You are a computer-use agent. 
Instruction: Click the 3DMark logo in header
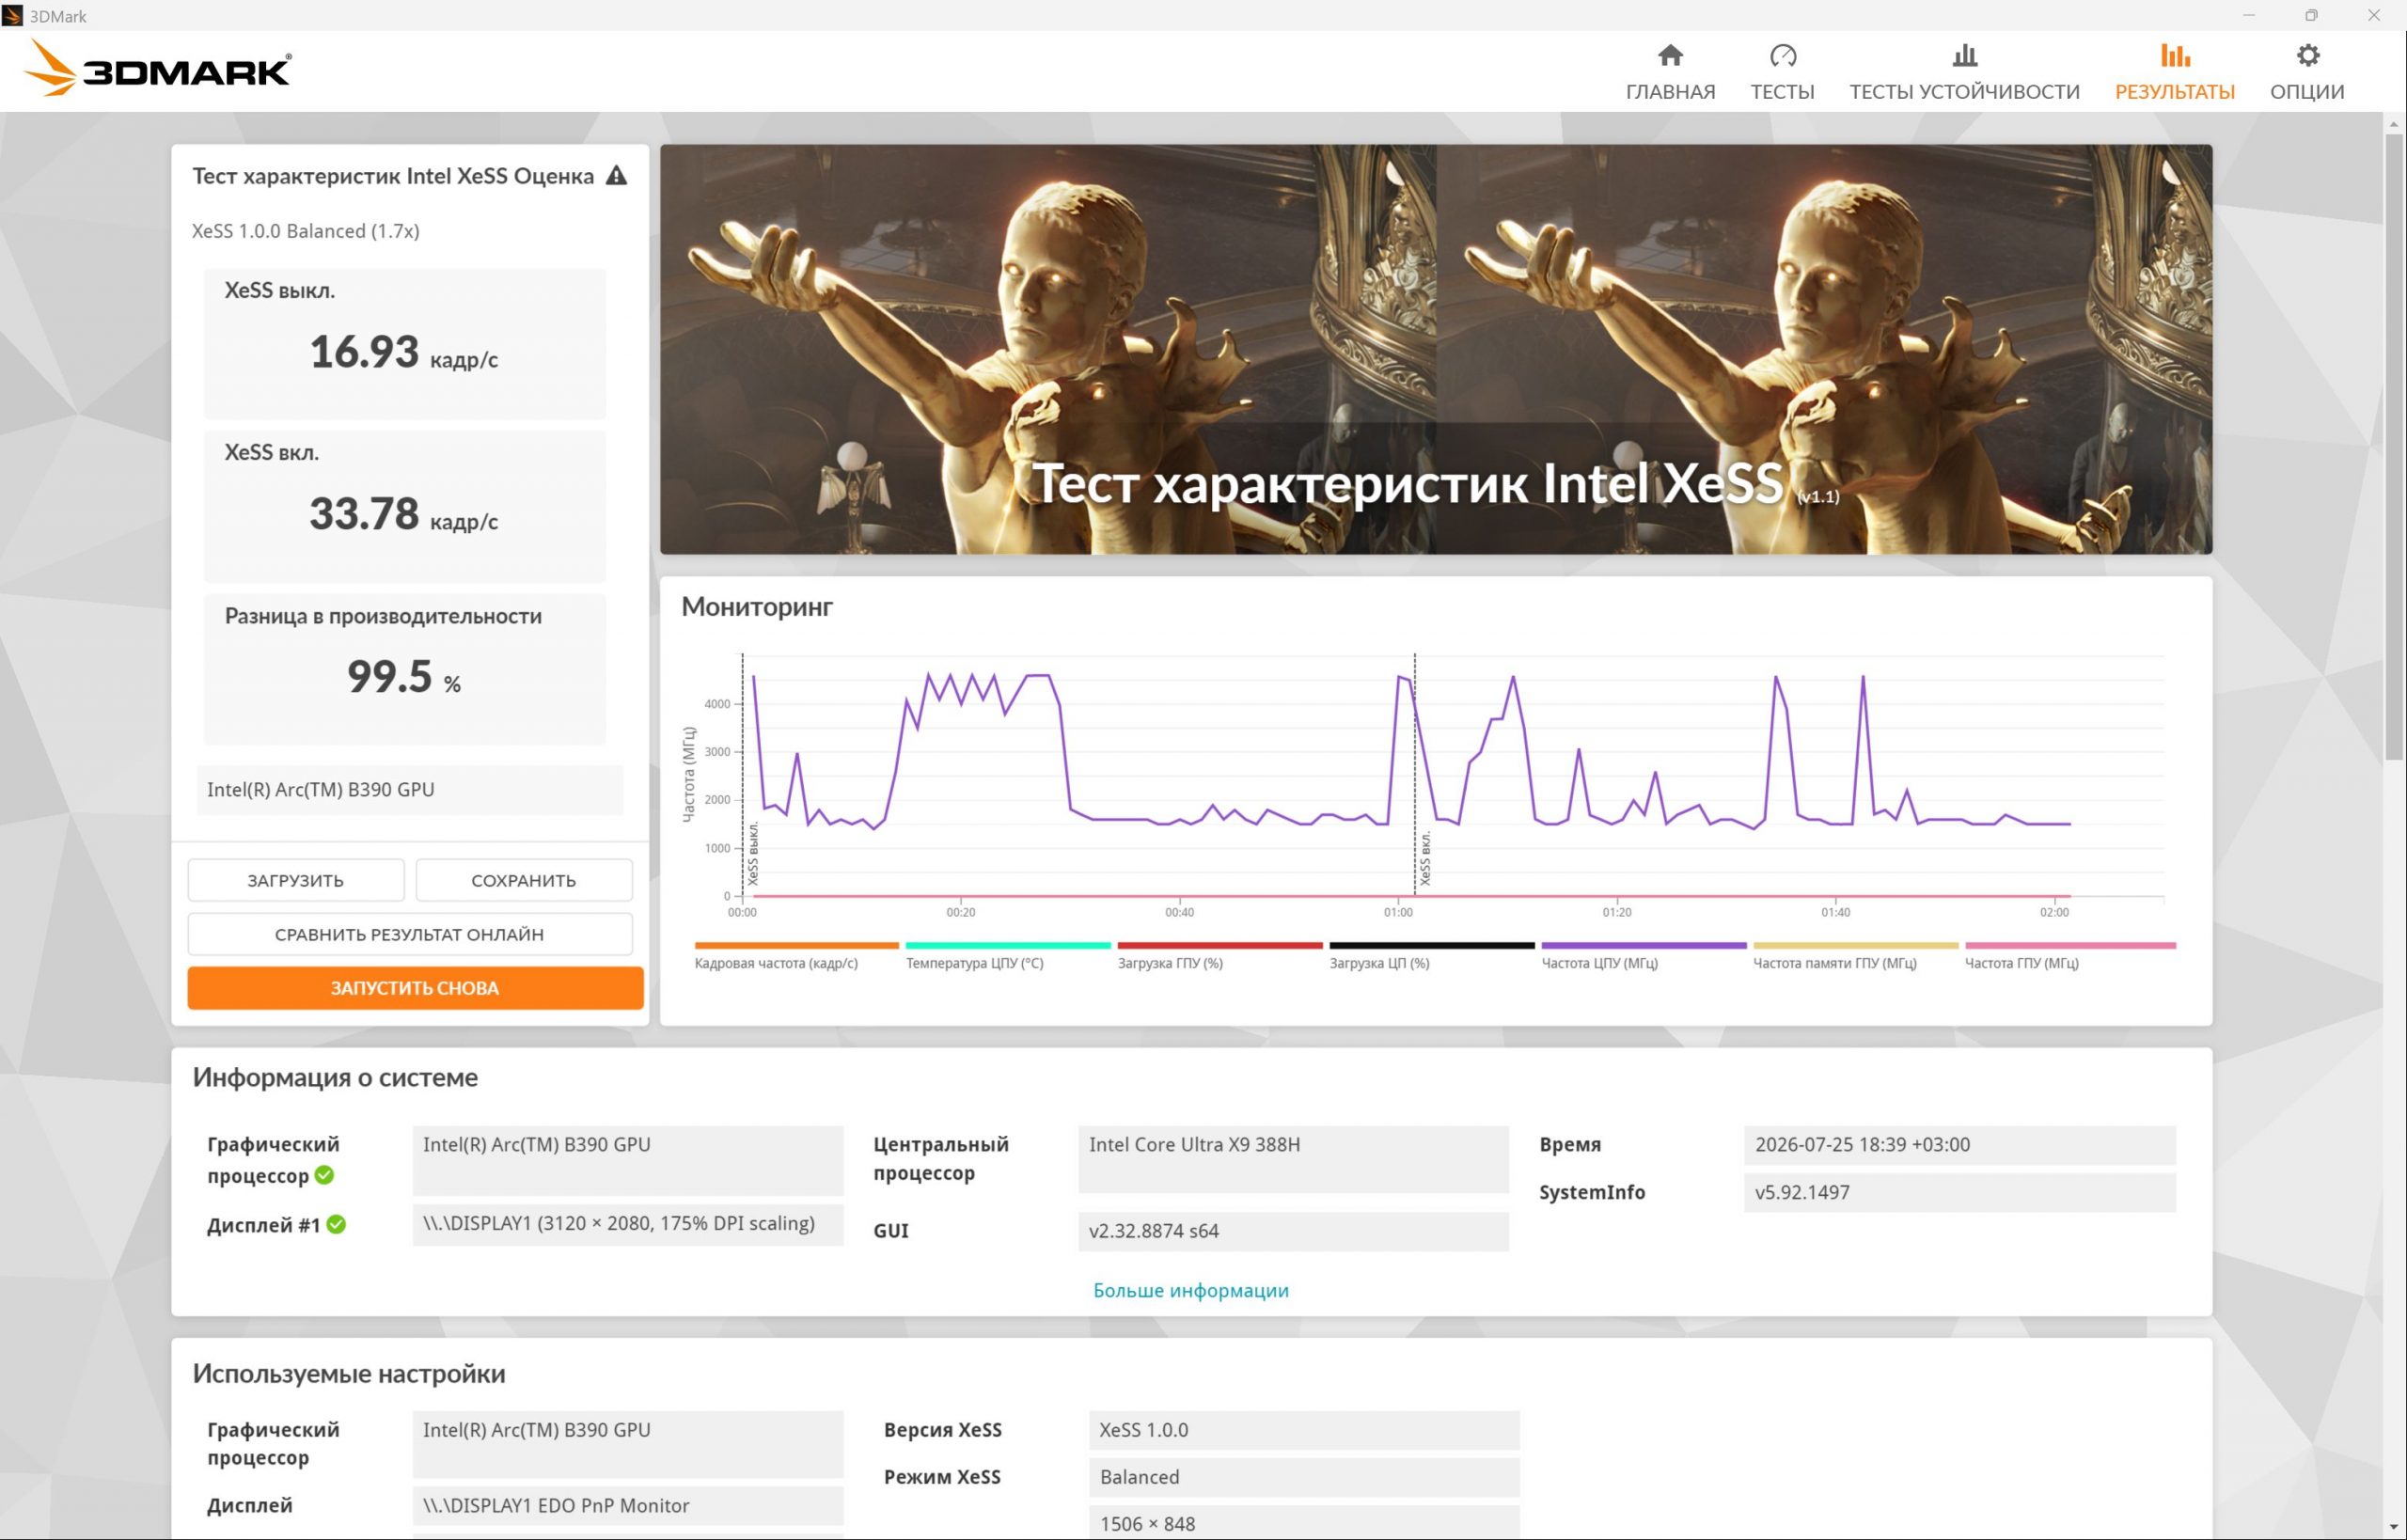point(157,69)
